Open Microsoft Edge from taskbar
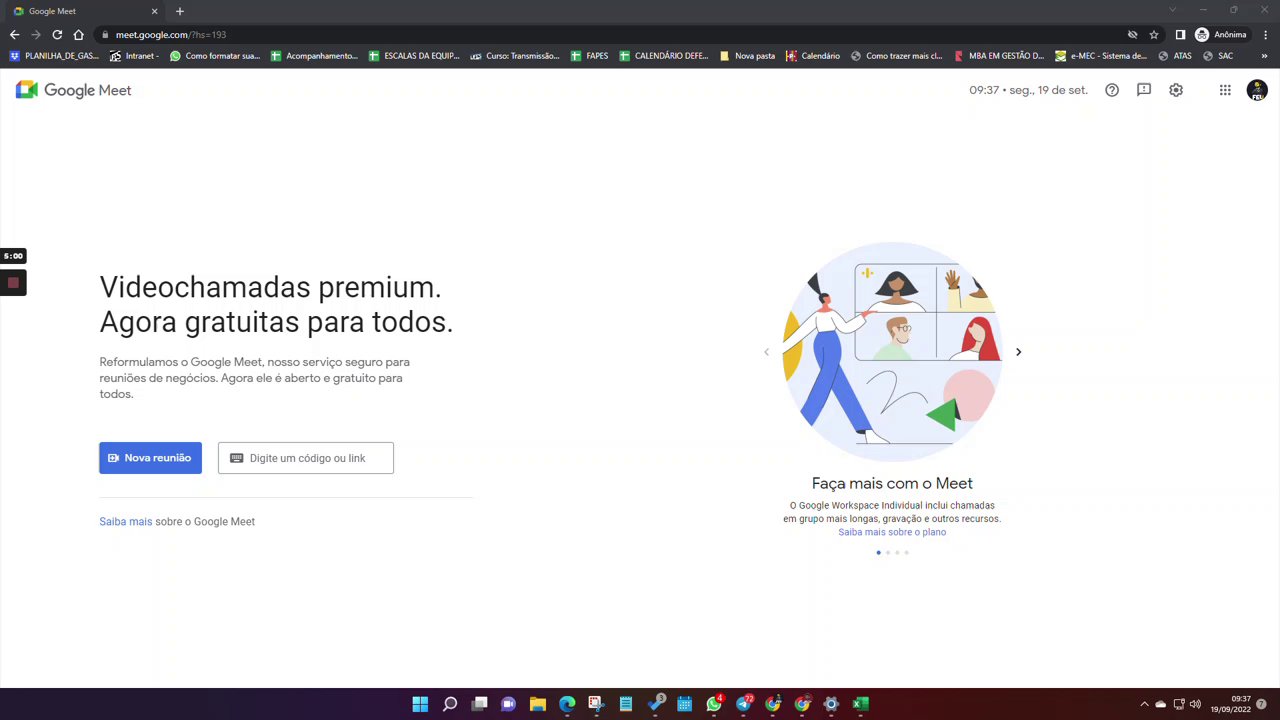This screenshot has width=1280, height=720. pyautogui.click(x=567, y=704)
